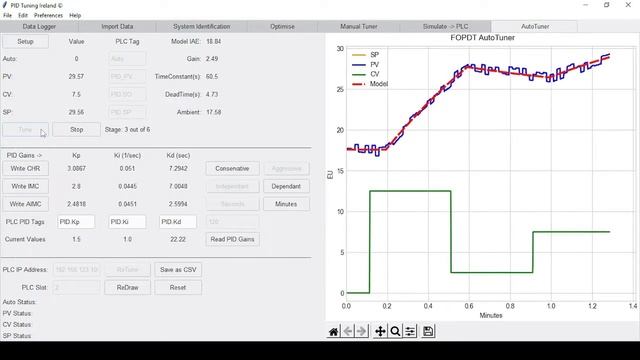This screenshot has width=640, height=360.
Task: Switch to the Import Data tab
Action: coord(117,27)
